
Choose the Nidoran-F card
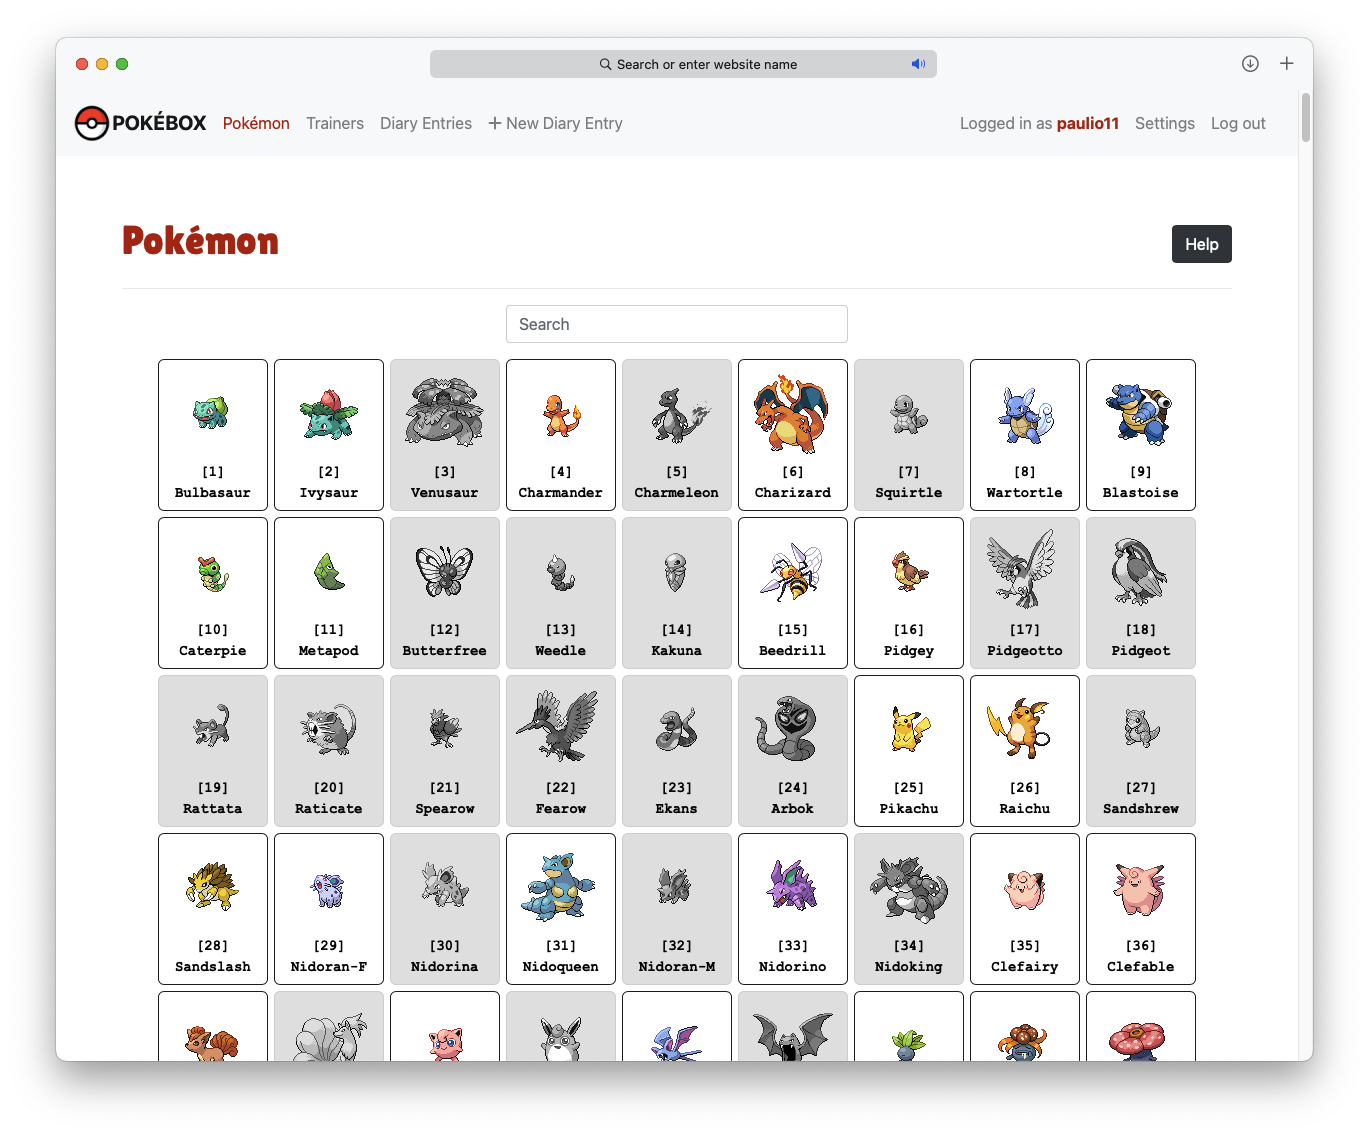[x=329, y=909]
